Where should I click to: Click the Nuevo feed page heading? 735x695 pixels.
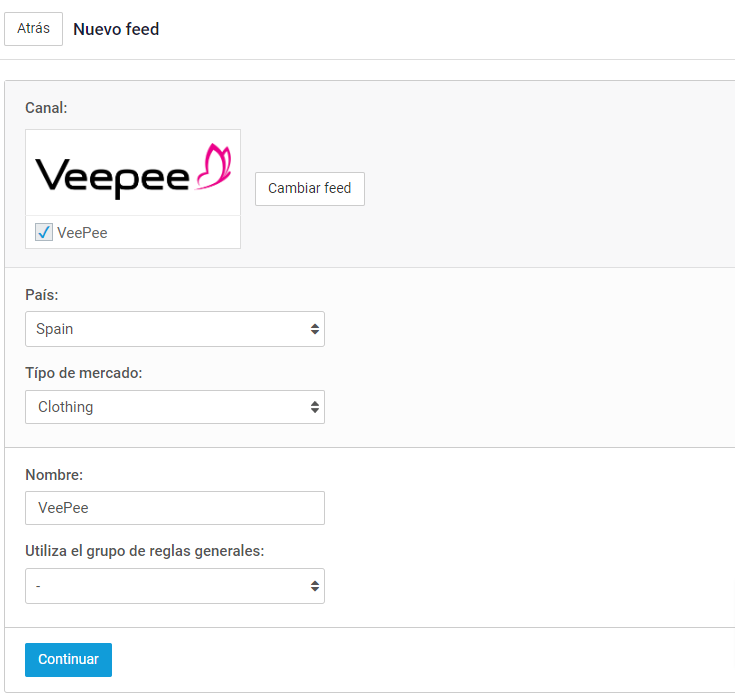(116, 29)
